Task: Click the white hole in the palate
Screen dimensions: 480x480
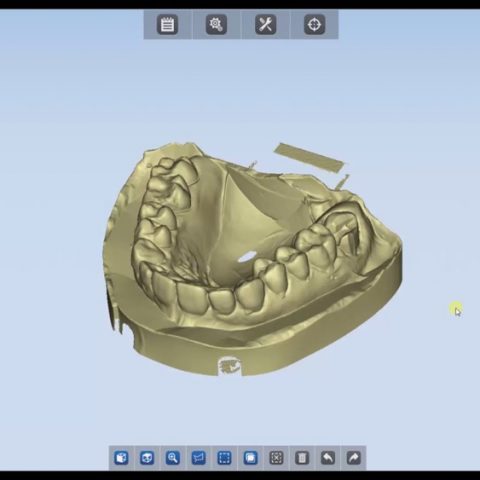Action: pyautogui.click(x=247, y=256)
